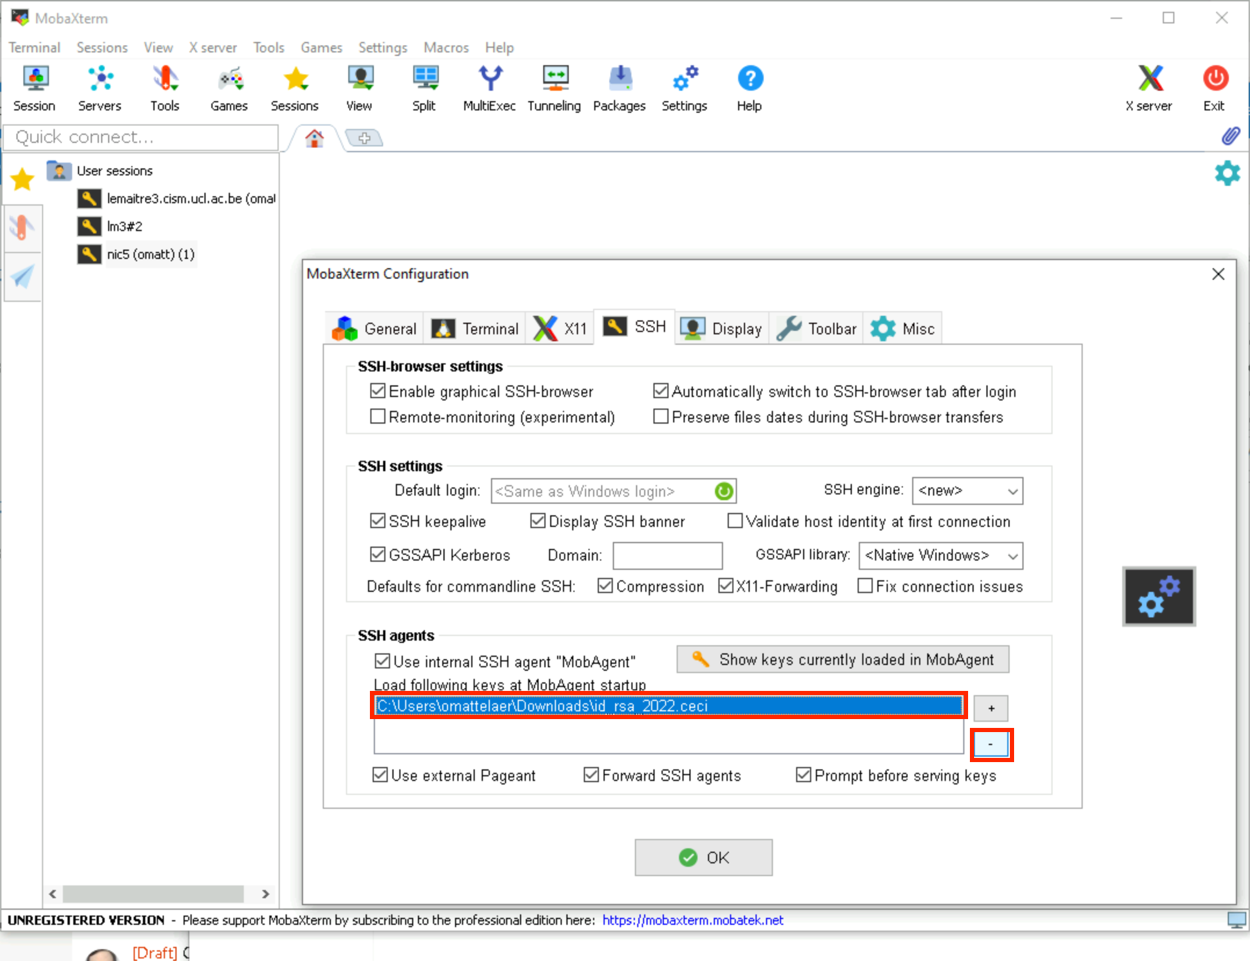Toggle Validate host identity at first connection
The height and width of the screenshot is (961, 1250).
coord(735,521)
